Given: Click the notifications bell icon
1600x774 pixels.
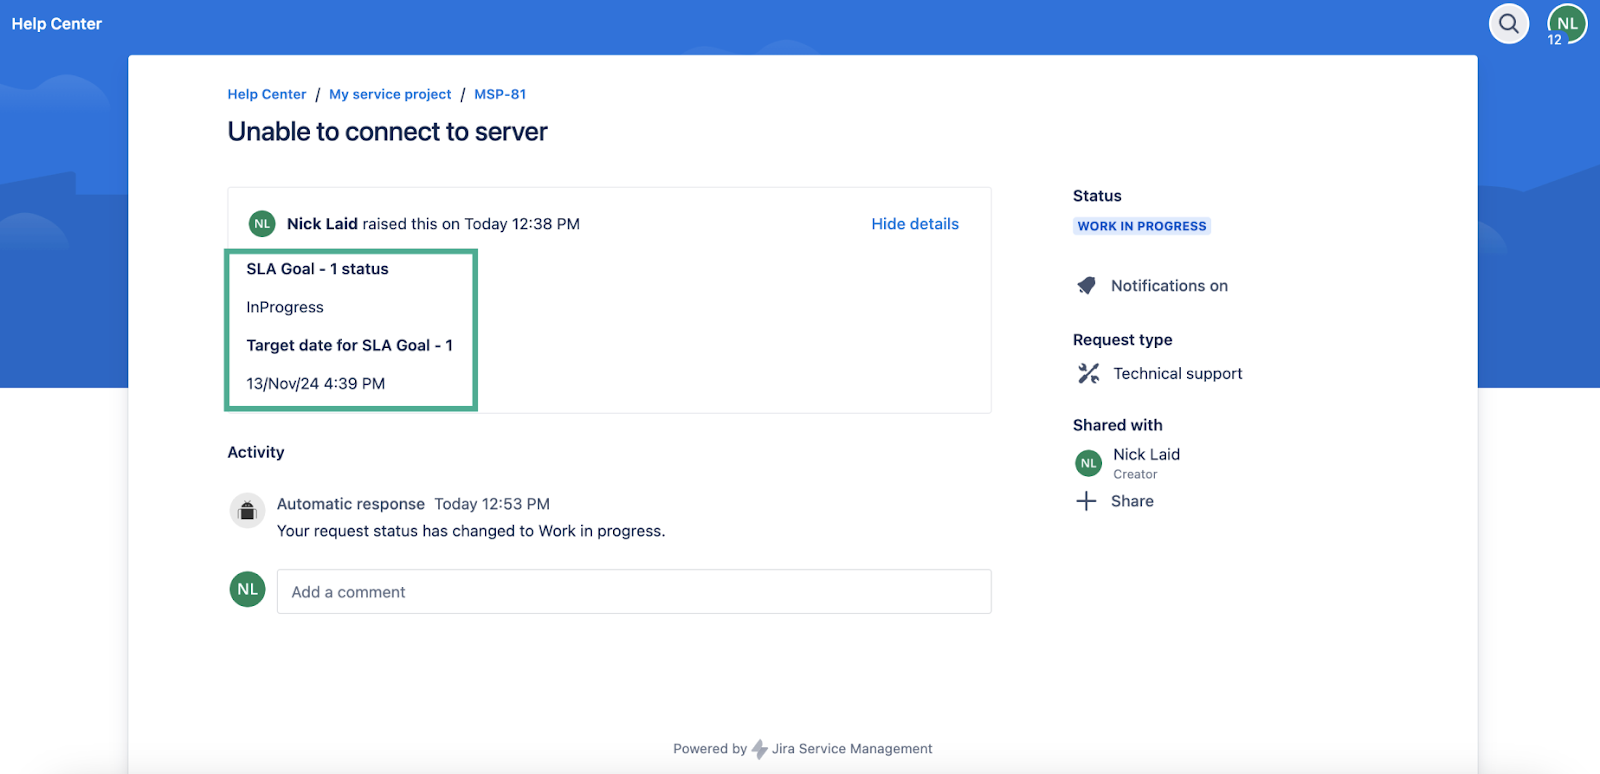Looking at the screenshot, I should tap(1087, 286).
